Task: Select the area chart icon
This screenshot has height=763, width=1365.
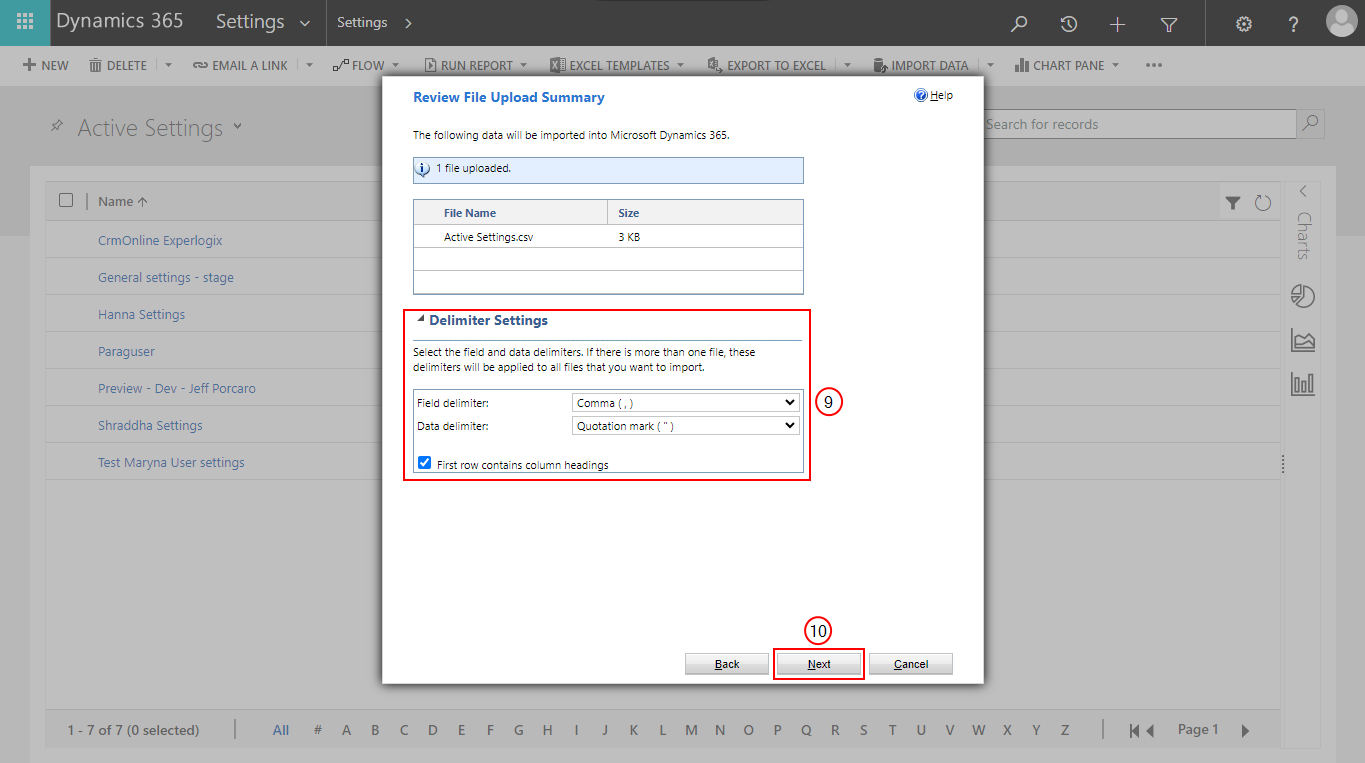Action: click(x=1303, y=341)
